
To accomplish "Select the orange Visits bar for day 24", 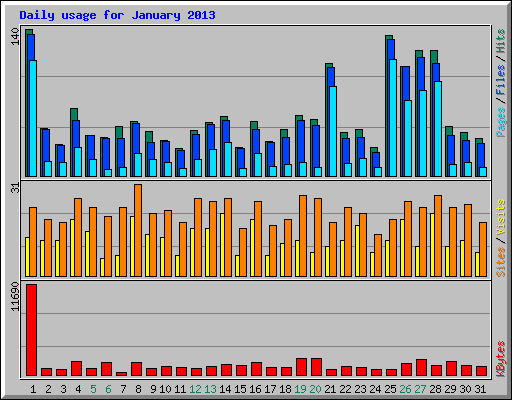I will click(378, 255).
